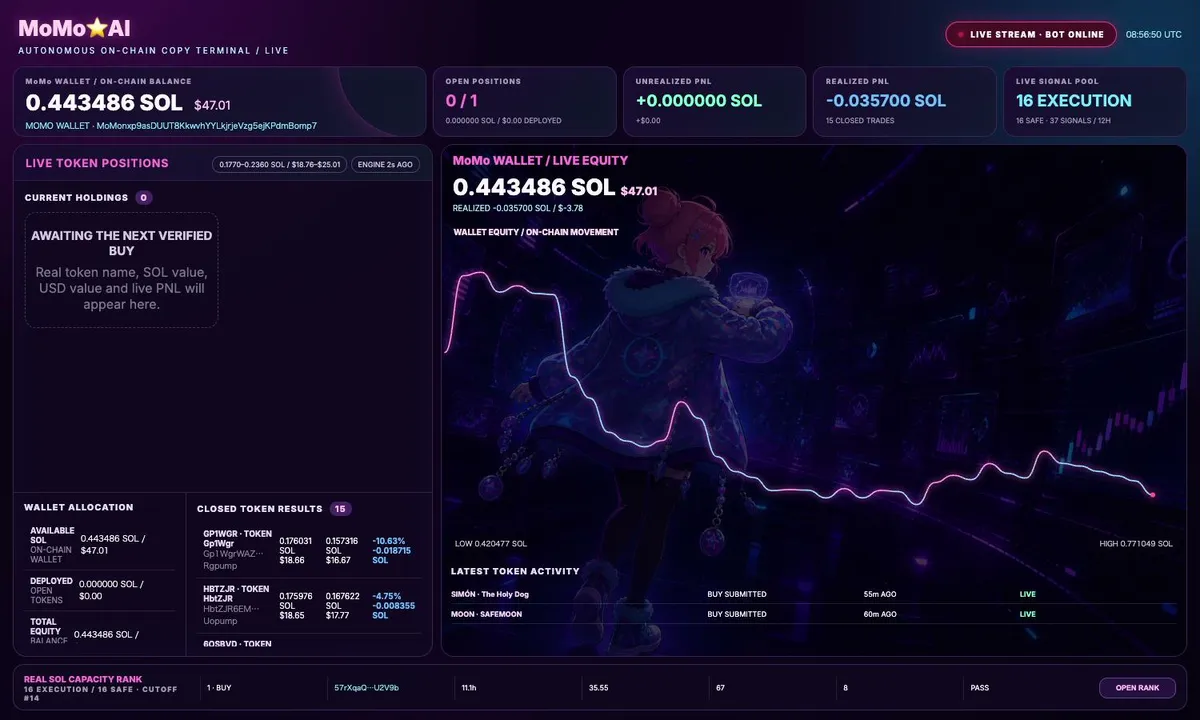The width and height of the screenshot is (1200, 720).
Task: Select the HBTZJR · TOKEN closed result row
Action: pos(309,606)
